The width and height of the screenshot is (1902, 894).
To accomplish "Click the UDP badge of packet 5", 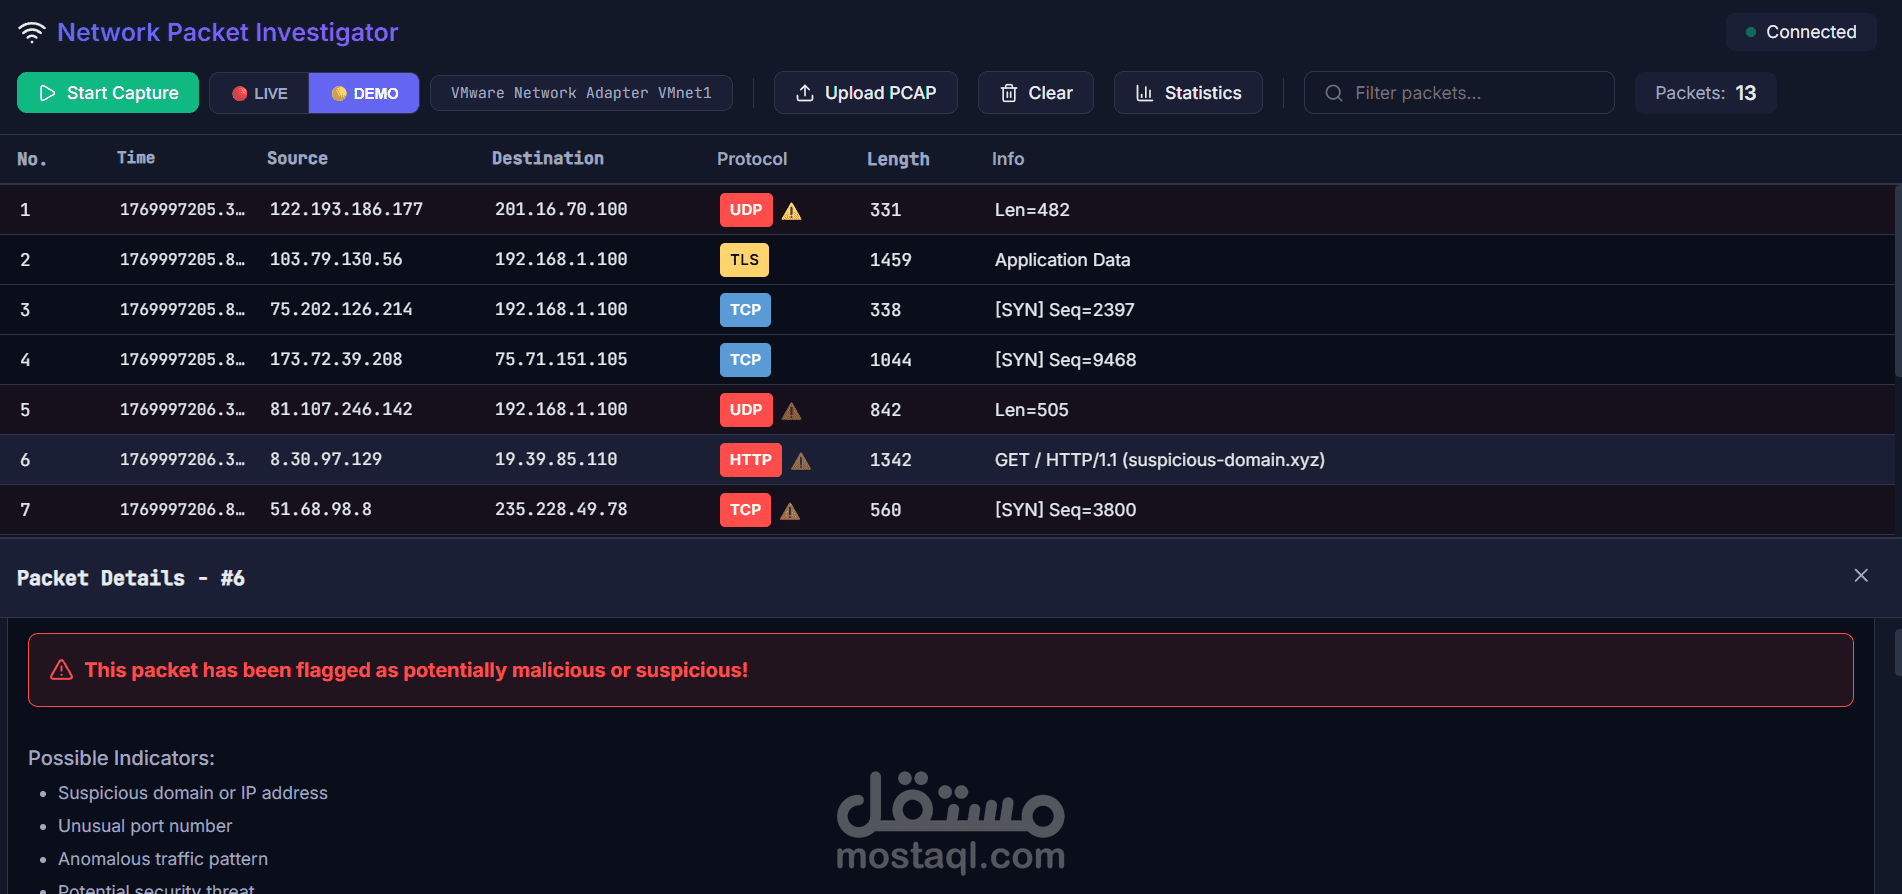I will coord(746,410).
